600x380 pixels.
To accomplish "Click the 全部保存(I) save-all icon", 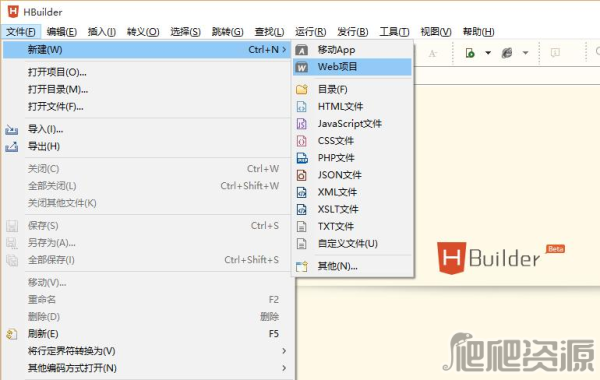I will click(x=11, y=260).
